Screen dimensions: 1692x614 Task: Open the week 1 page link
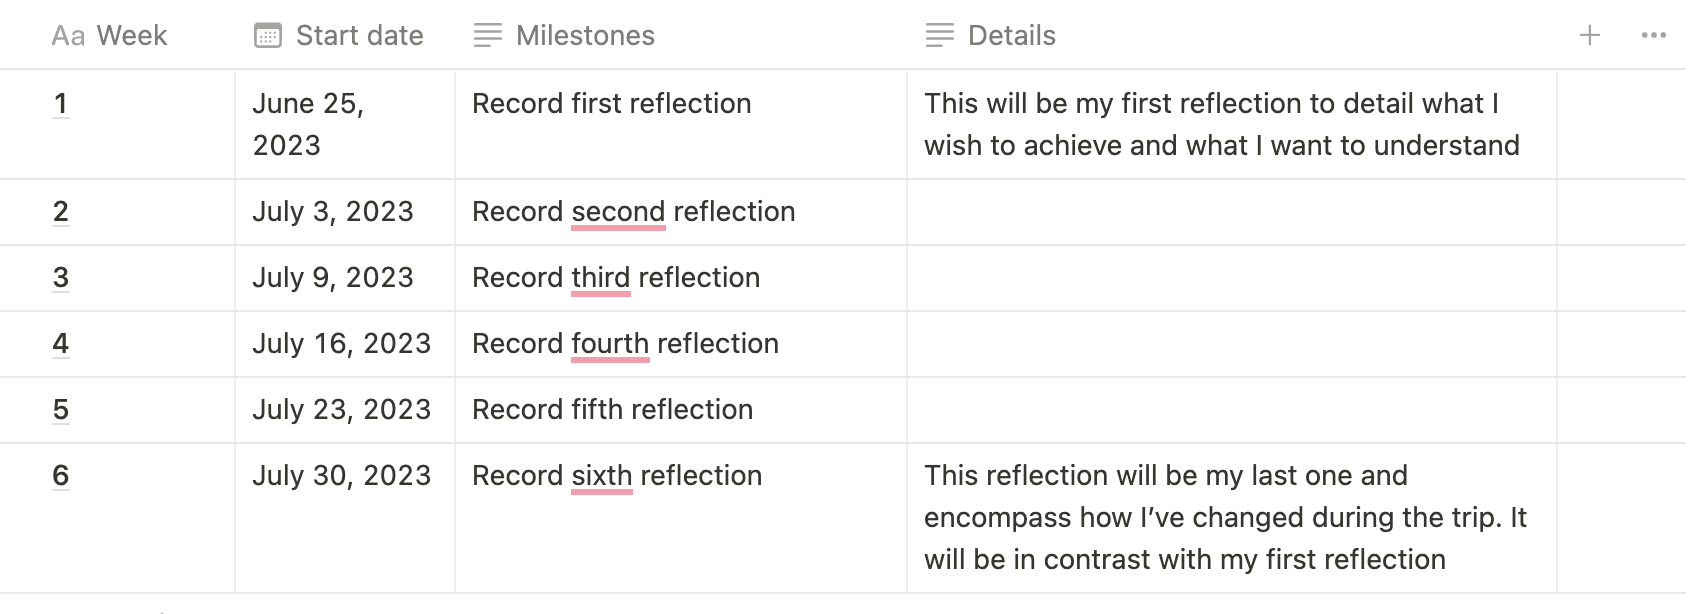(61, 104)
